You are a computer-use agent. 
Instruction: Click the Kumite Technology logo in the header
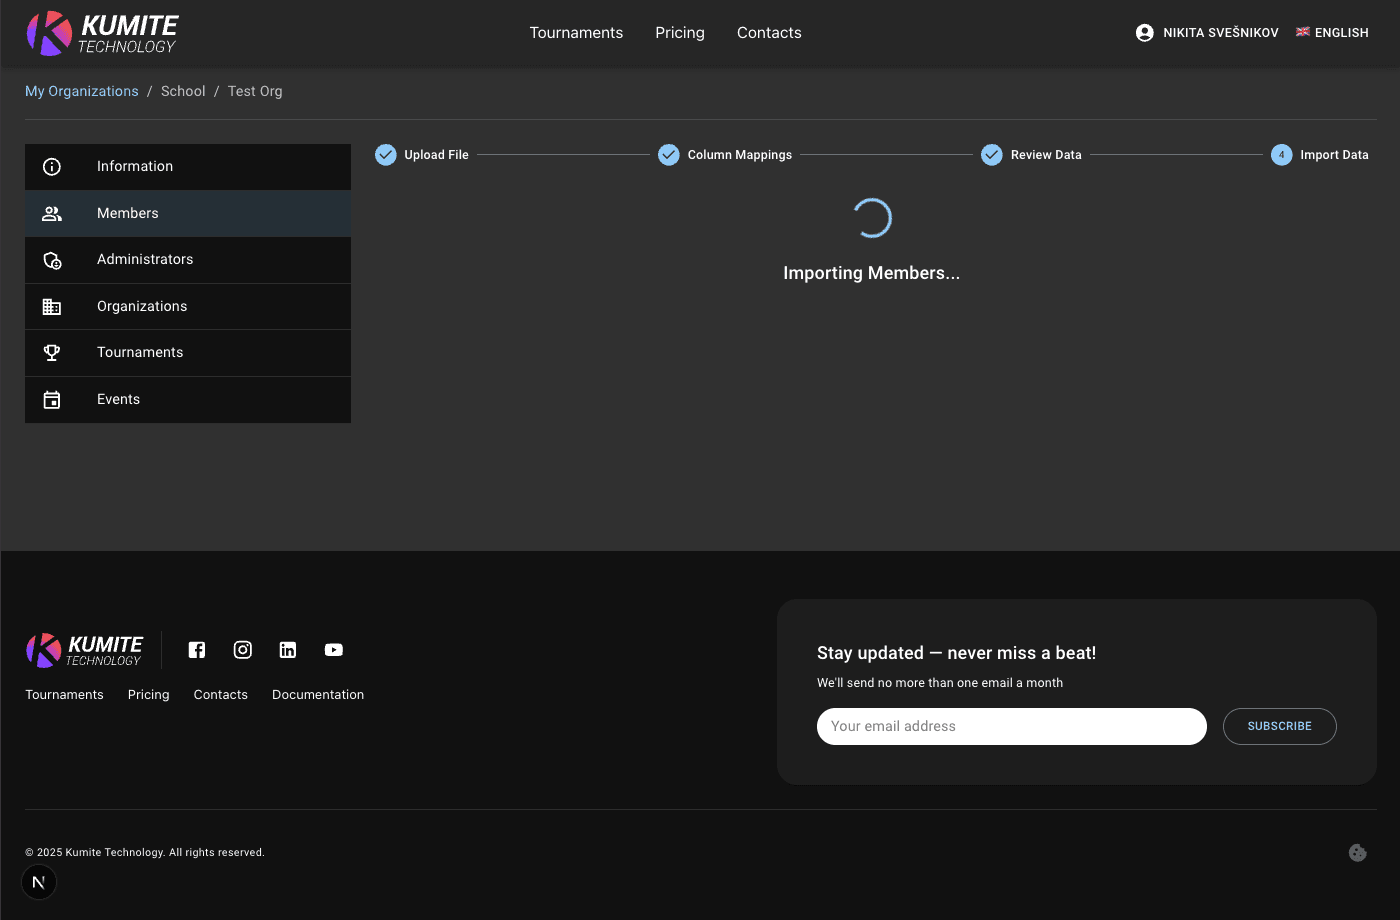[x=100, y=32]
